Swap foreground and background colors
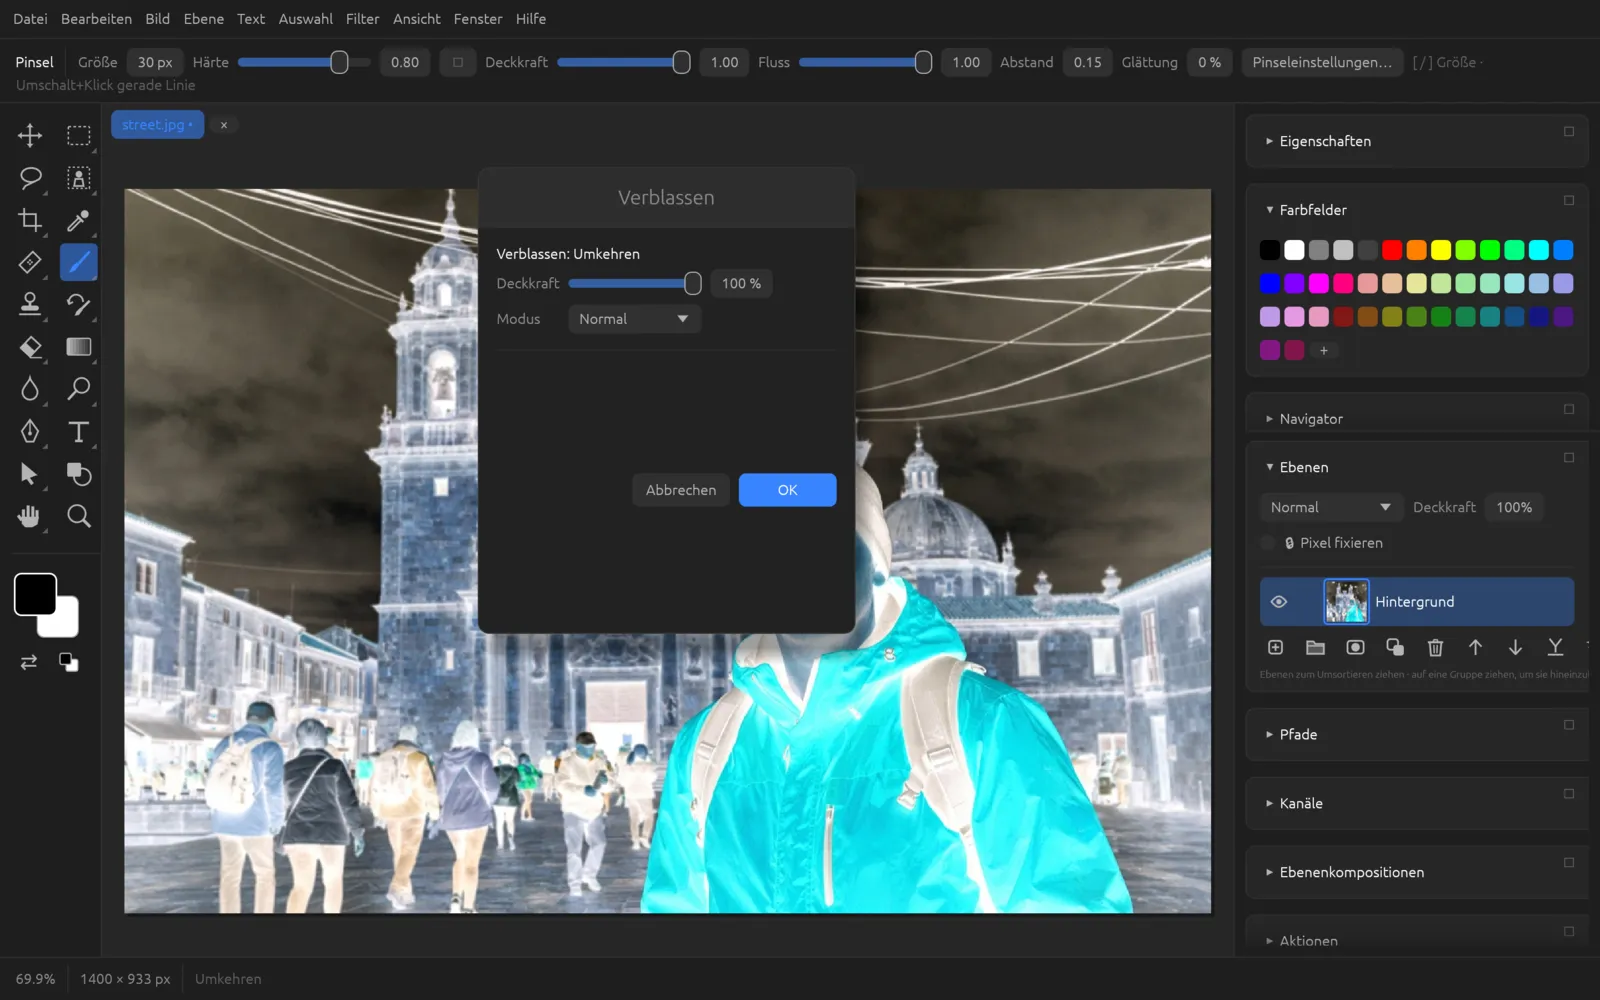1600x1000 pixels. pos(29,662)
